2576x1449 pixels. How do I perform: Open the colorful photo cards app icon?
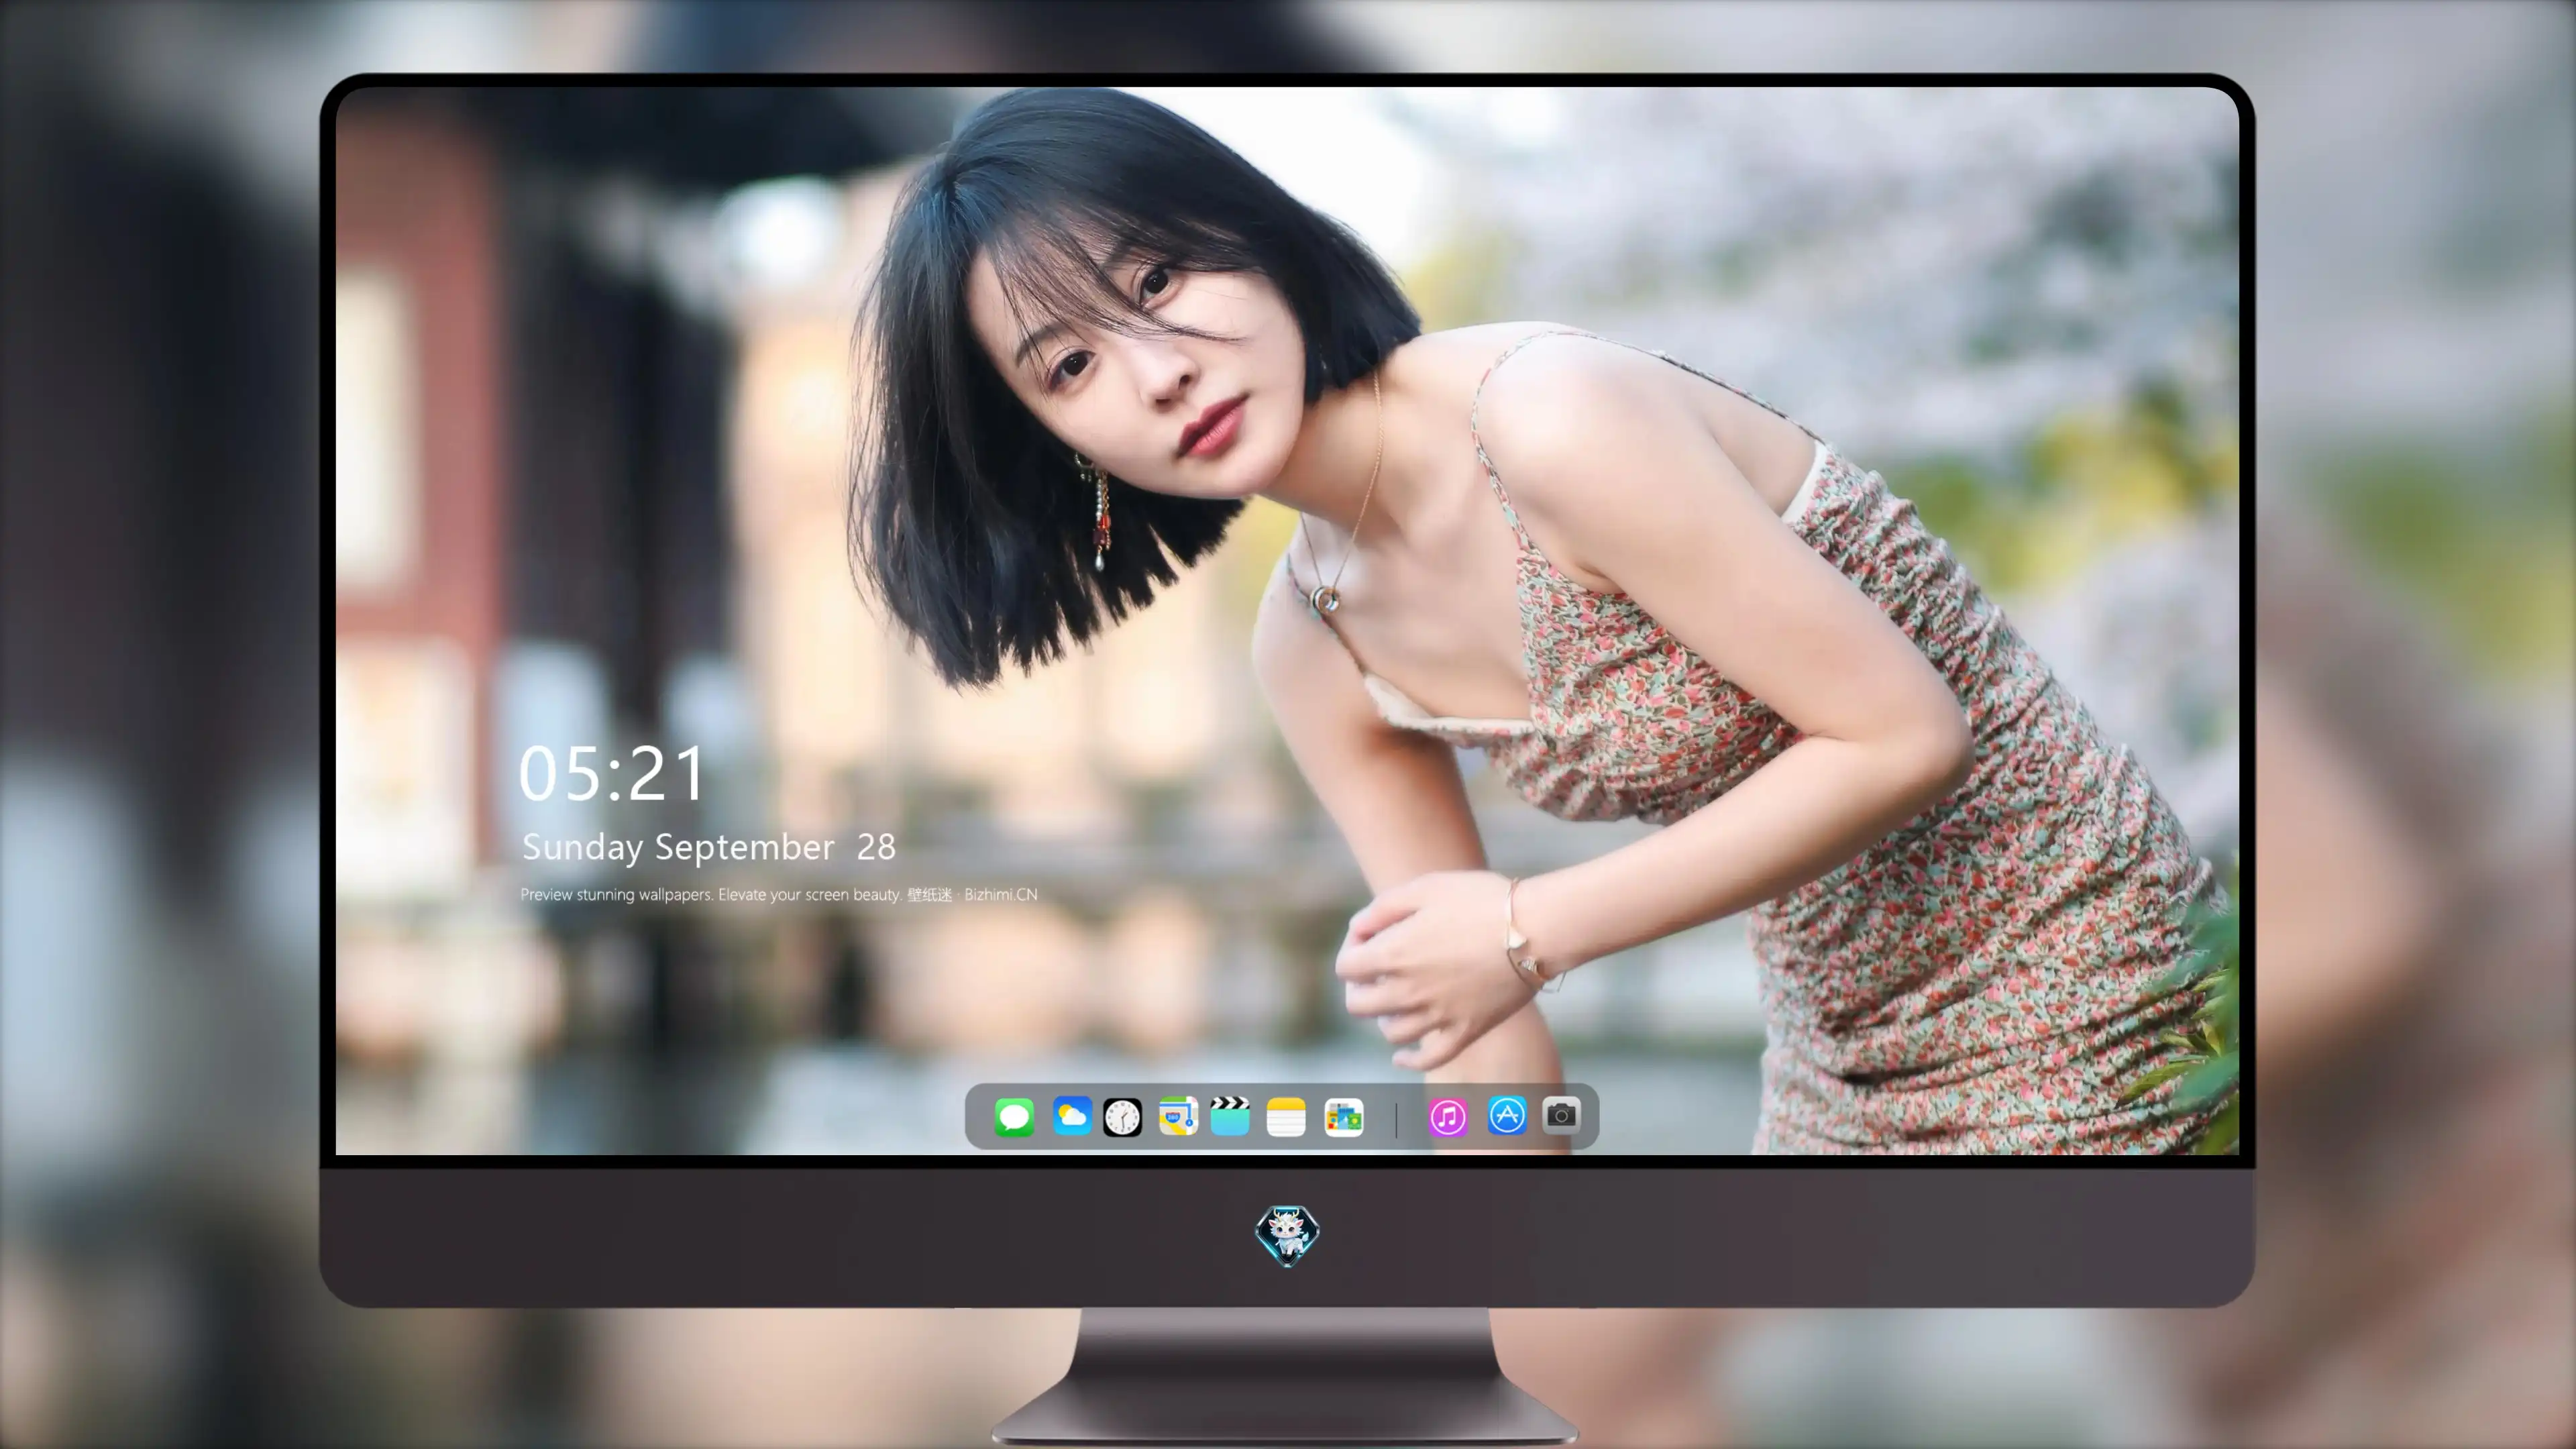pos(1343,1116)
